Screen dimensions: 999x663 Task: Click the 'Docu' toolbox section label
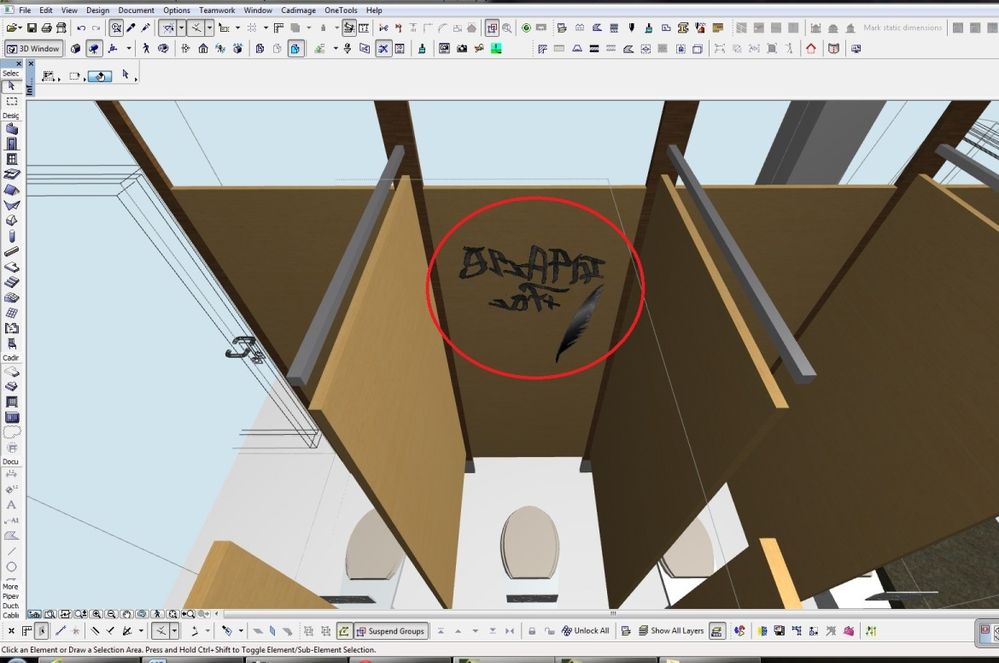tap(10, 462)
